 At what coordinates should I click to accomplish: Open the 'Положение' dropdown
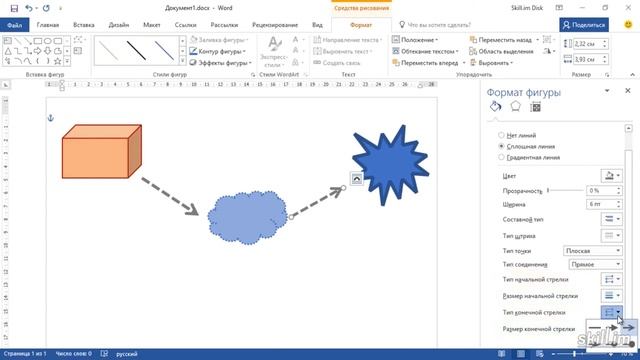click(415, 40)
